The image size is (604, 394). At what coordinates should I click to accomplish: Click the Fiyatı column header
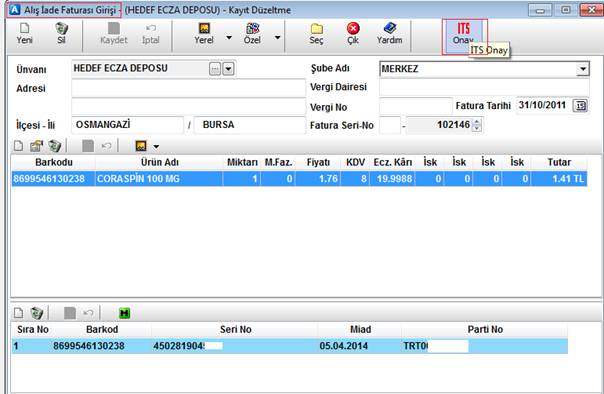tap(318, 162)
